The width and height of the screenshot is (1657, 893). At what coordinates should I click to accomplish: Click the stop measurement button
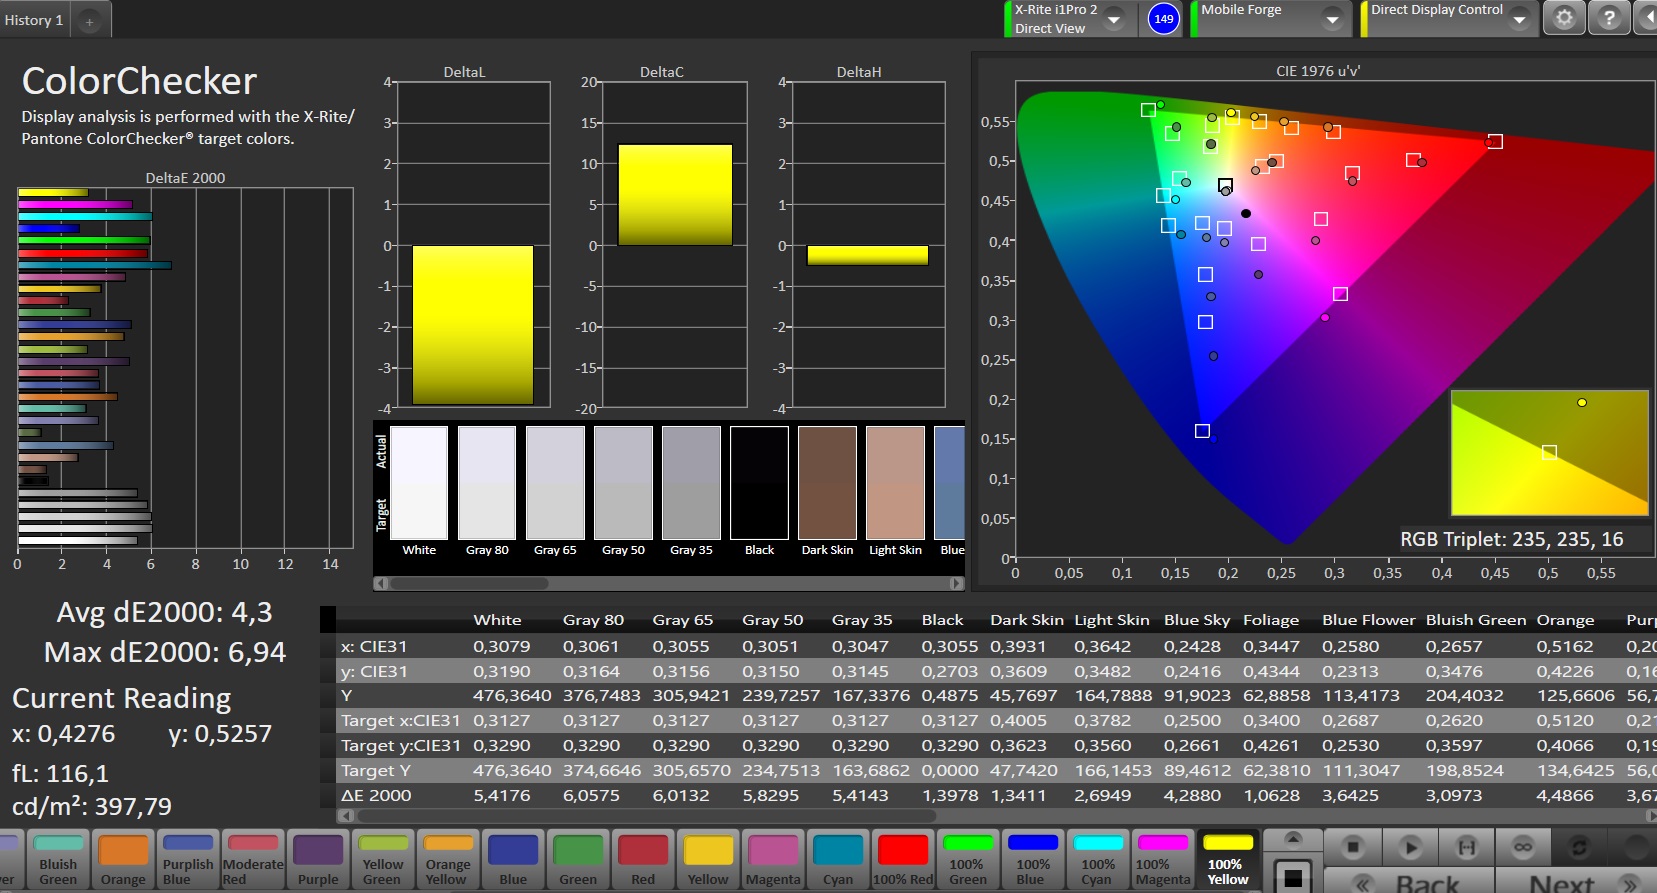[1352, 847]
